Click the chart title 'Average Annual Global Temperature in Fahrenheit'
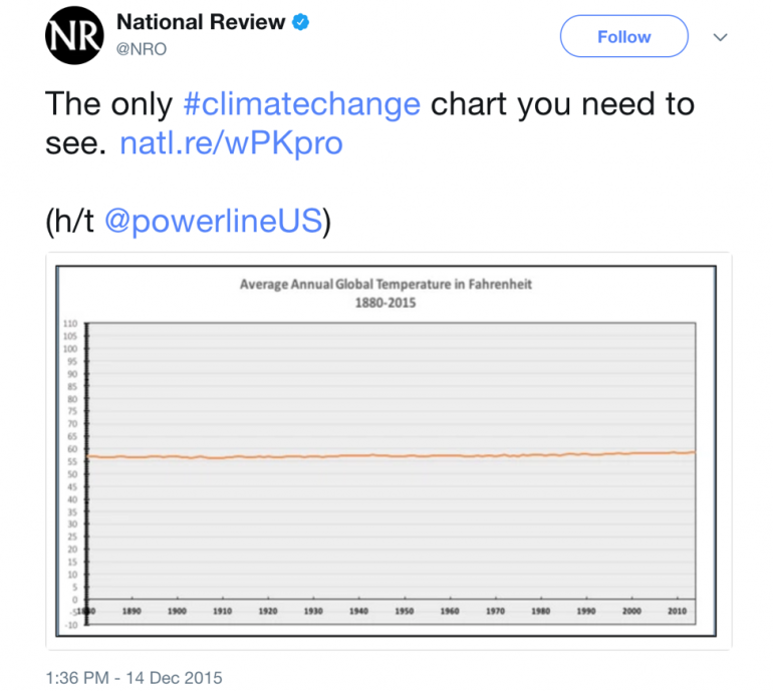 click(x=385, y=284)
